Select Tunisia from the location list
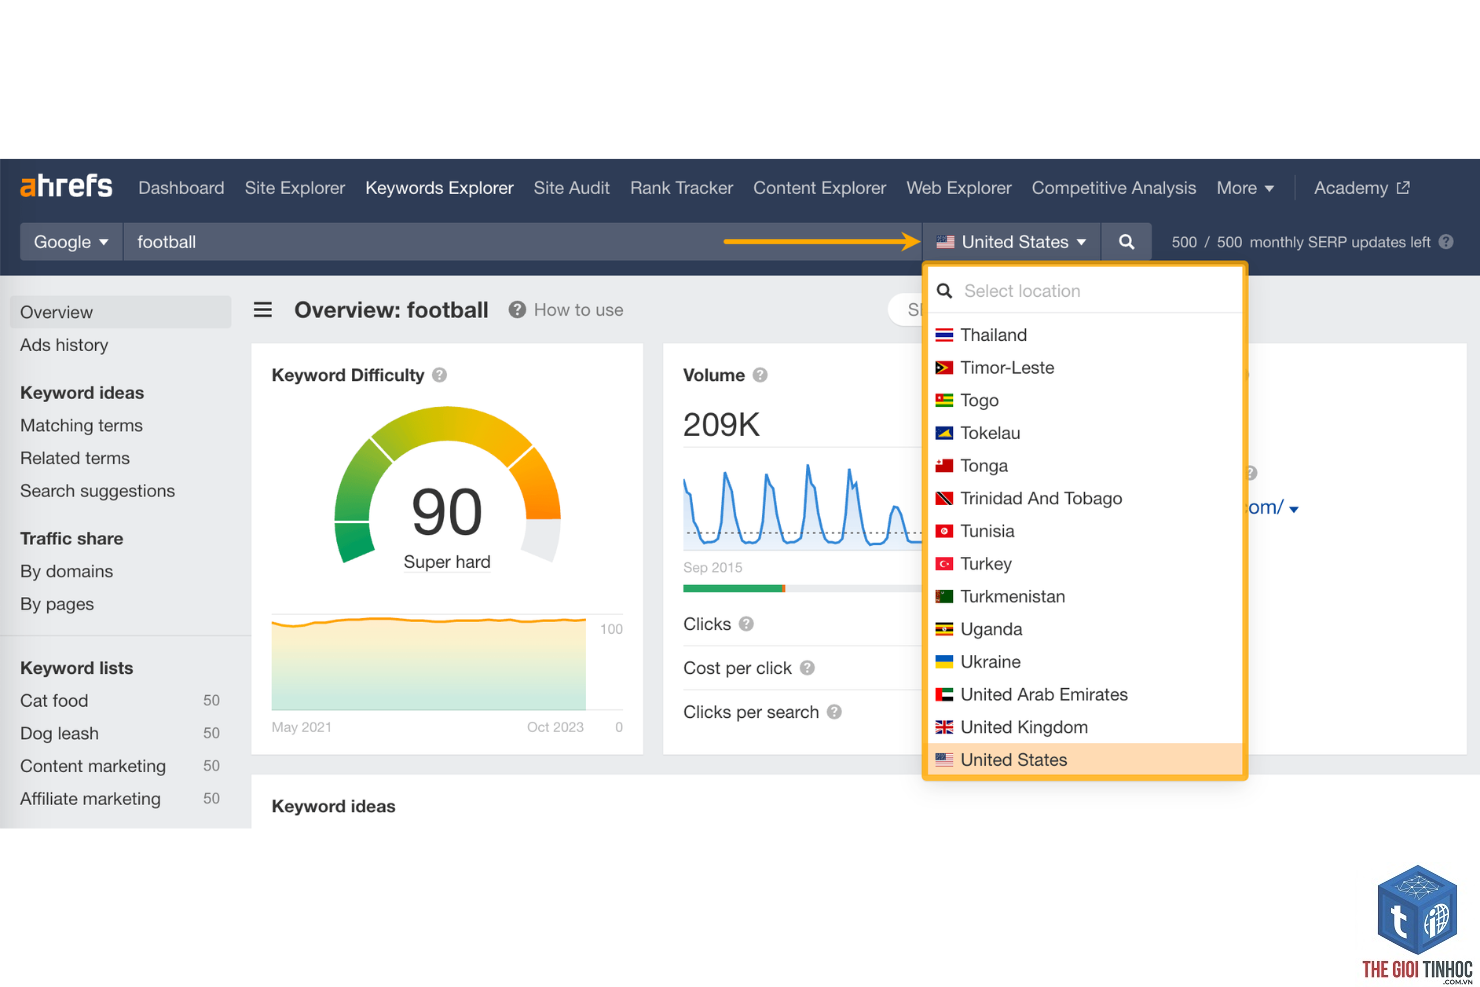1480x987 pixels. (x=1085, y=531)
